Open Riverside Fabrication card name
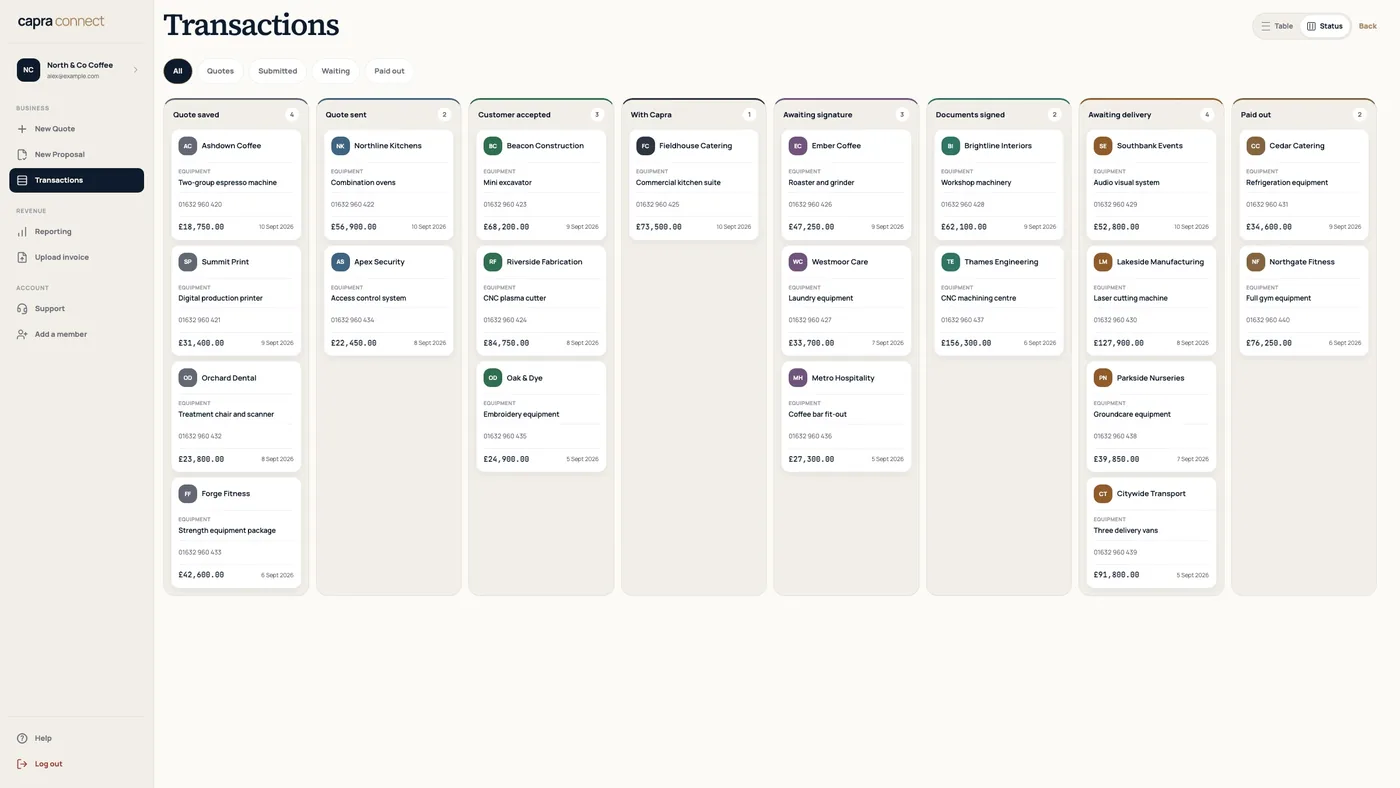This screenshot has height=788, width=1400. pyautogui.click(x=545, y=262)
